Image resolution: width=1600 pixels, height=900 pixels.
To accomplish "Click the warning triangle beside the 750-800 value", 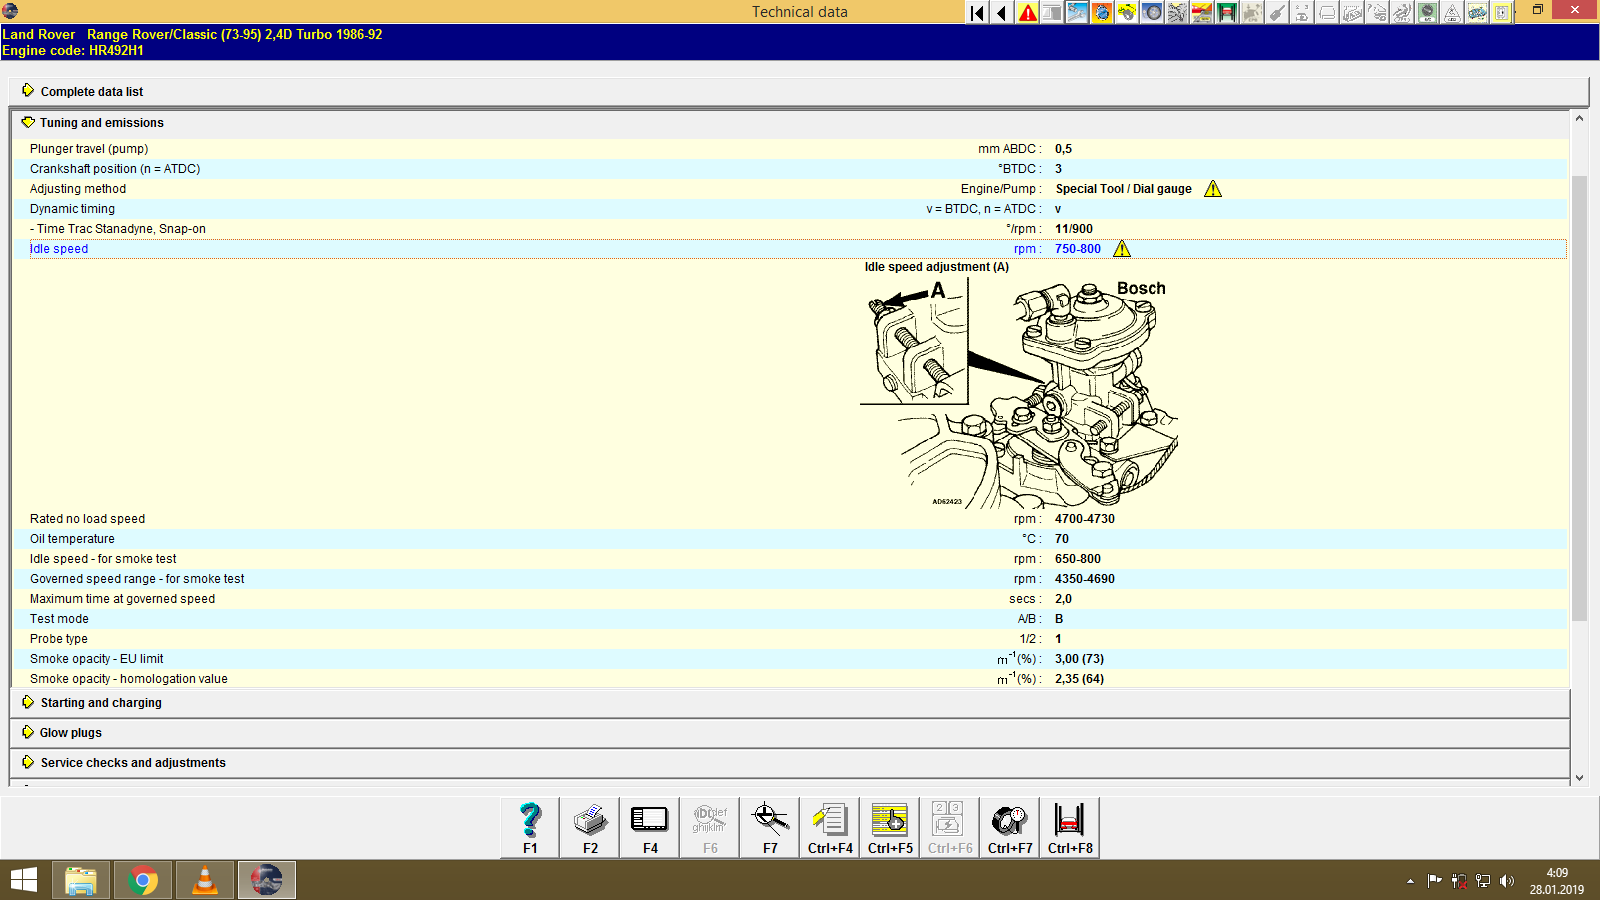I will coord(1122,248).
